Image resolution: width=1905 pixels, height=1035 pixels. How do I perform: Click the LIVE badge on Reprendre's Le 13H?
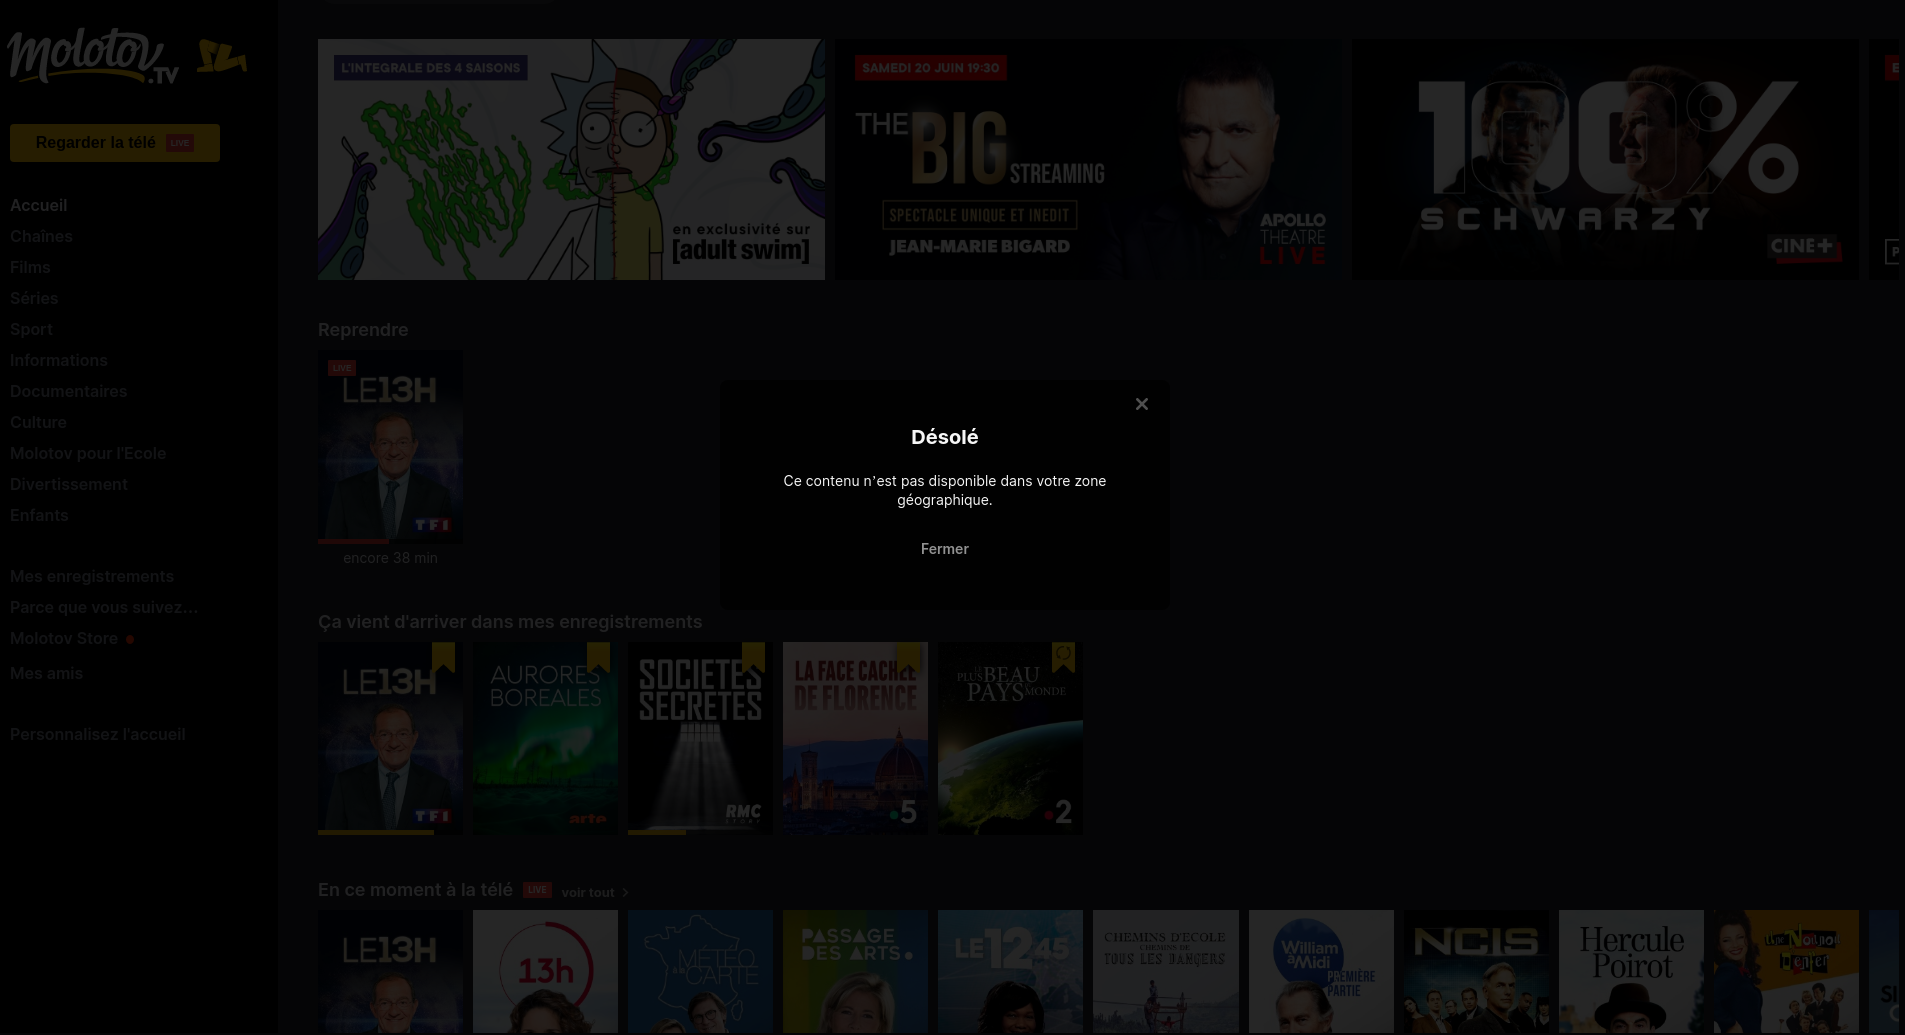point(342,368)
